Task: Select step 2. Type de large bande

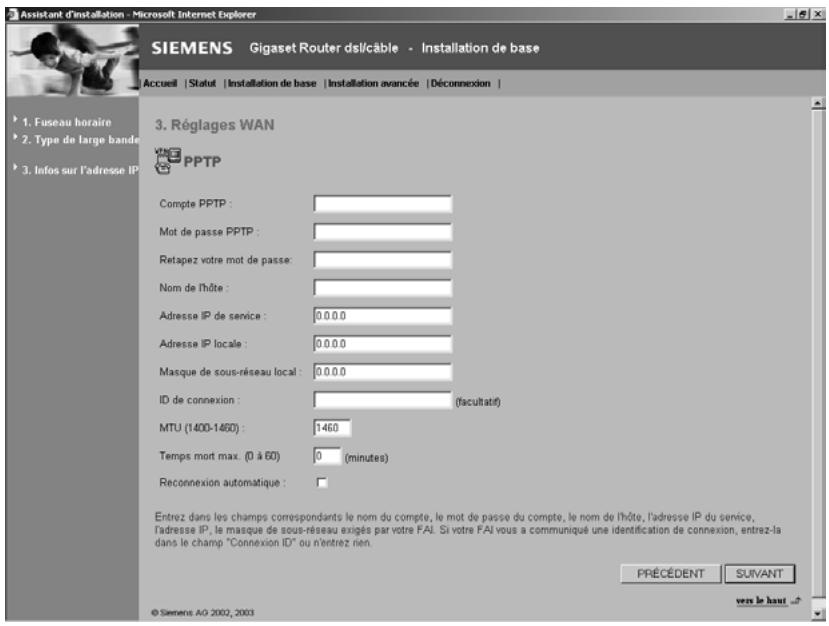Action: [80, 140]
